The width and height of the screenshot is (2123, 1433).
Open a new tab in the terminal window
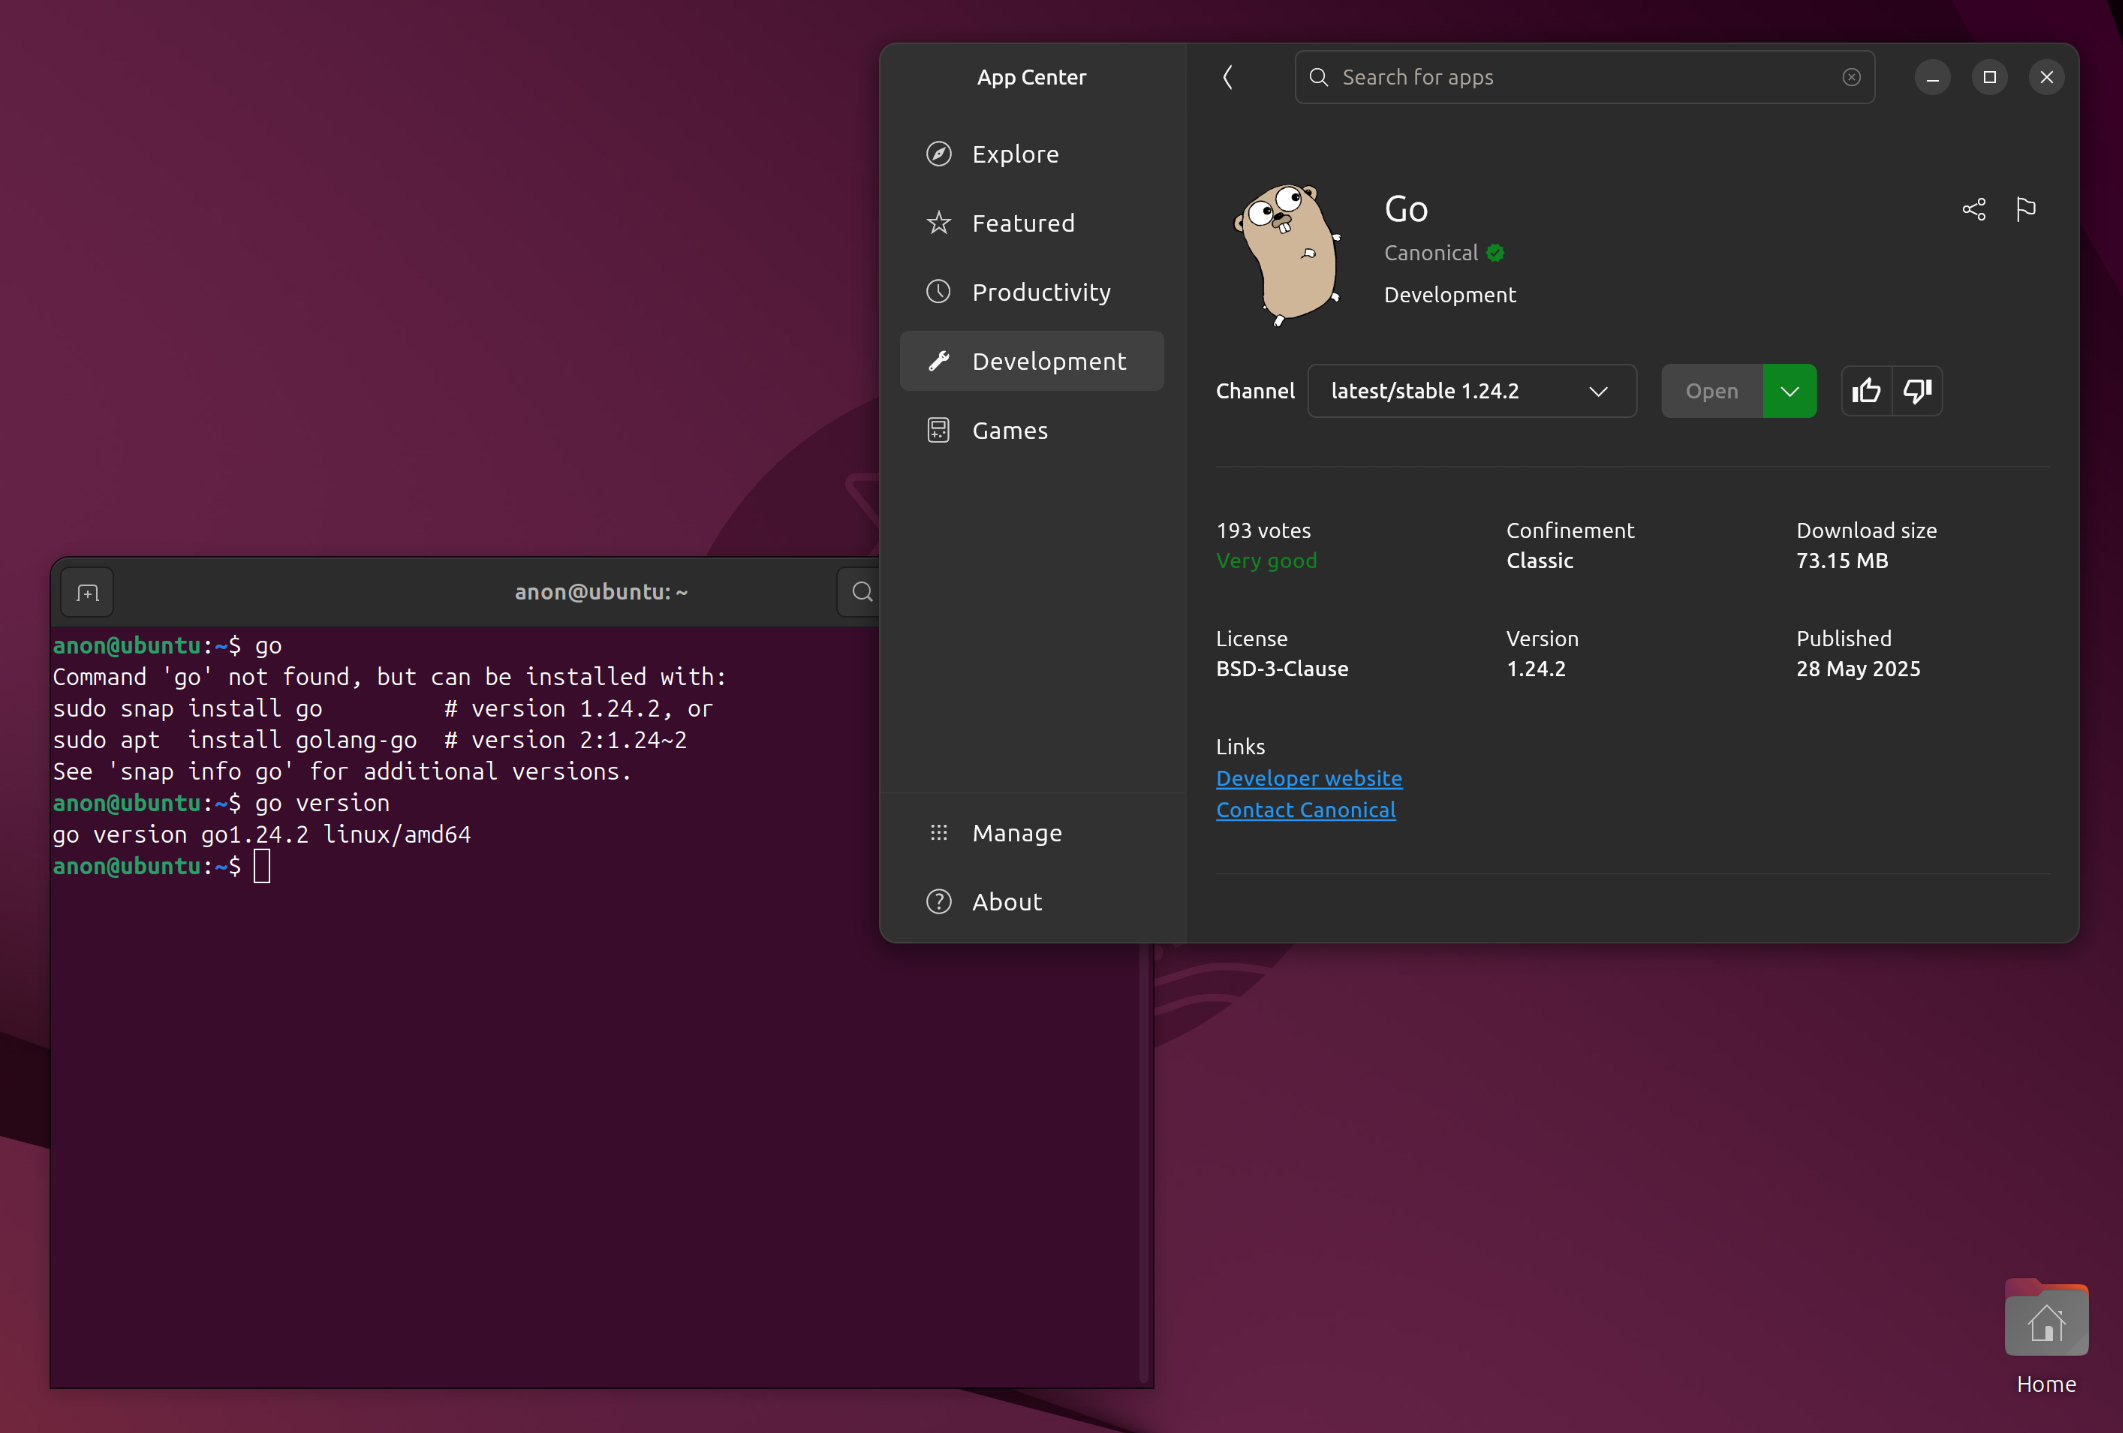88,593
